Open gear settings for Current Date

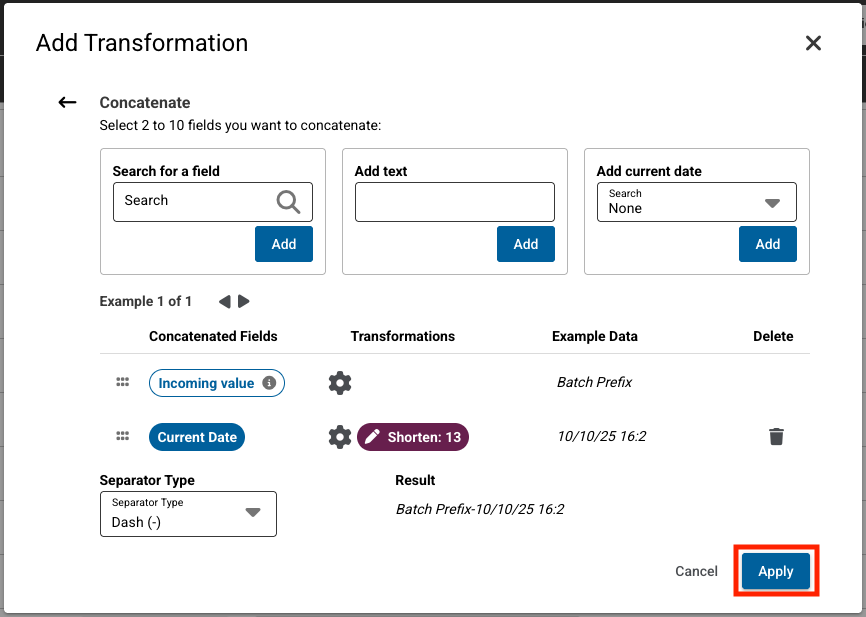[x=340, y=437]
